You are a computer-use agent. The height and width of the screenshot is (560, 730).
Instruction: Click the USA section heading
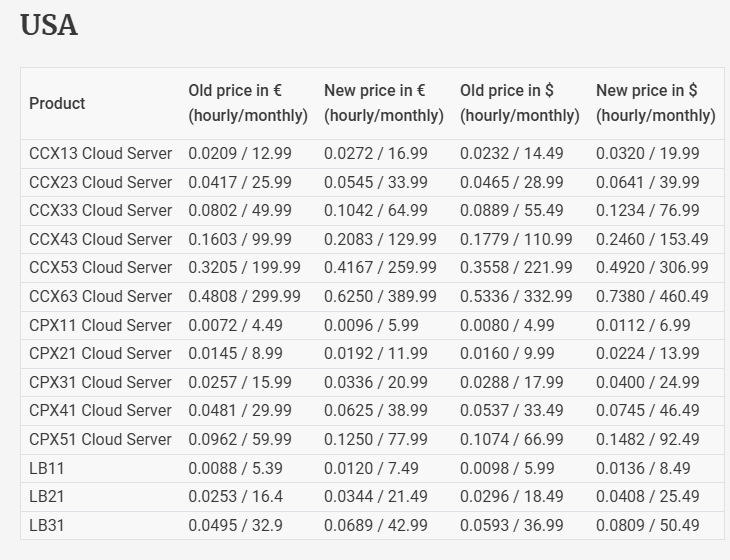49,25
